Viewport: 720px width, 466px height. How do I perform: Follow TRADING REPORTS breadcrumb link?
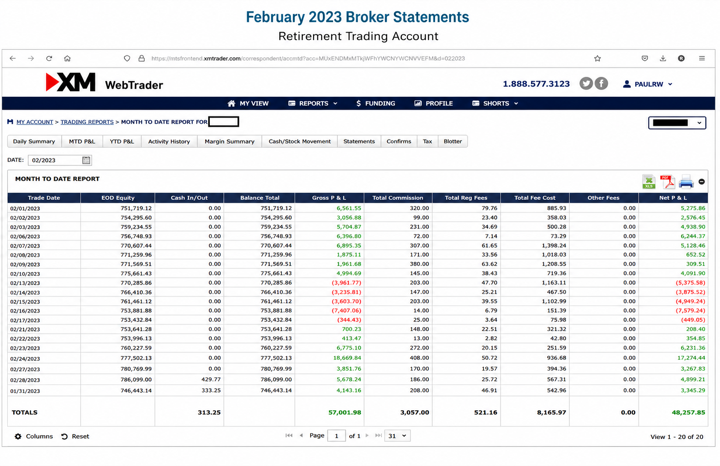(87, 122)
